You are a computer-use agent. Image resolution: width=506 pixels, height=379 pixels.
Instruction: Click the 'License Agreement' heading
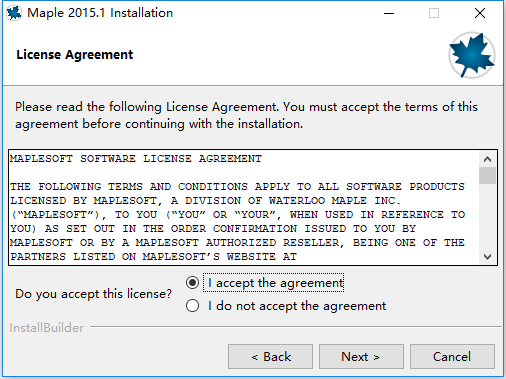[x=75, y=55]
